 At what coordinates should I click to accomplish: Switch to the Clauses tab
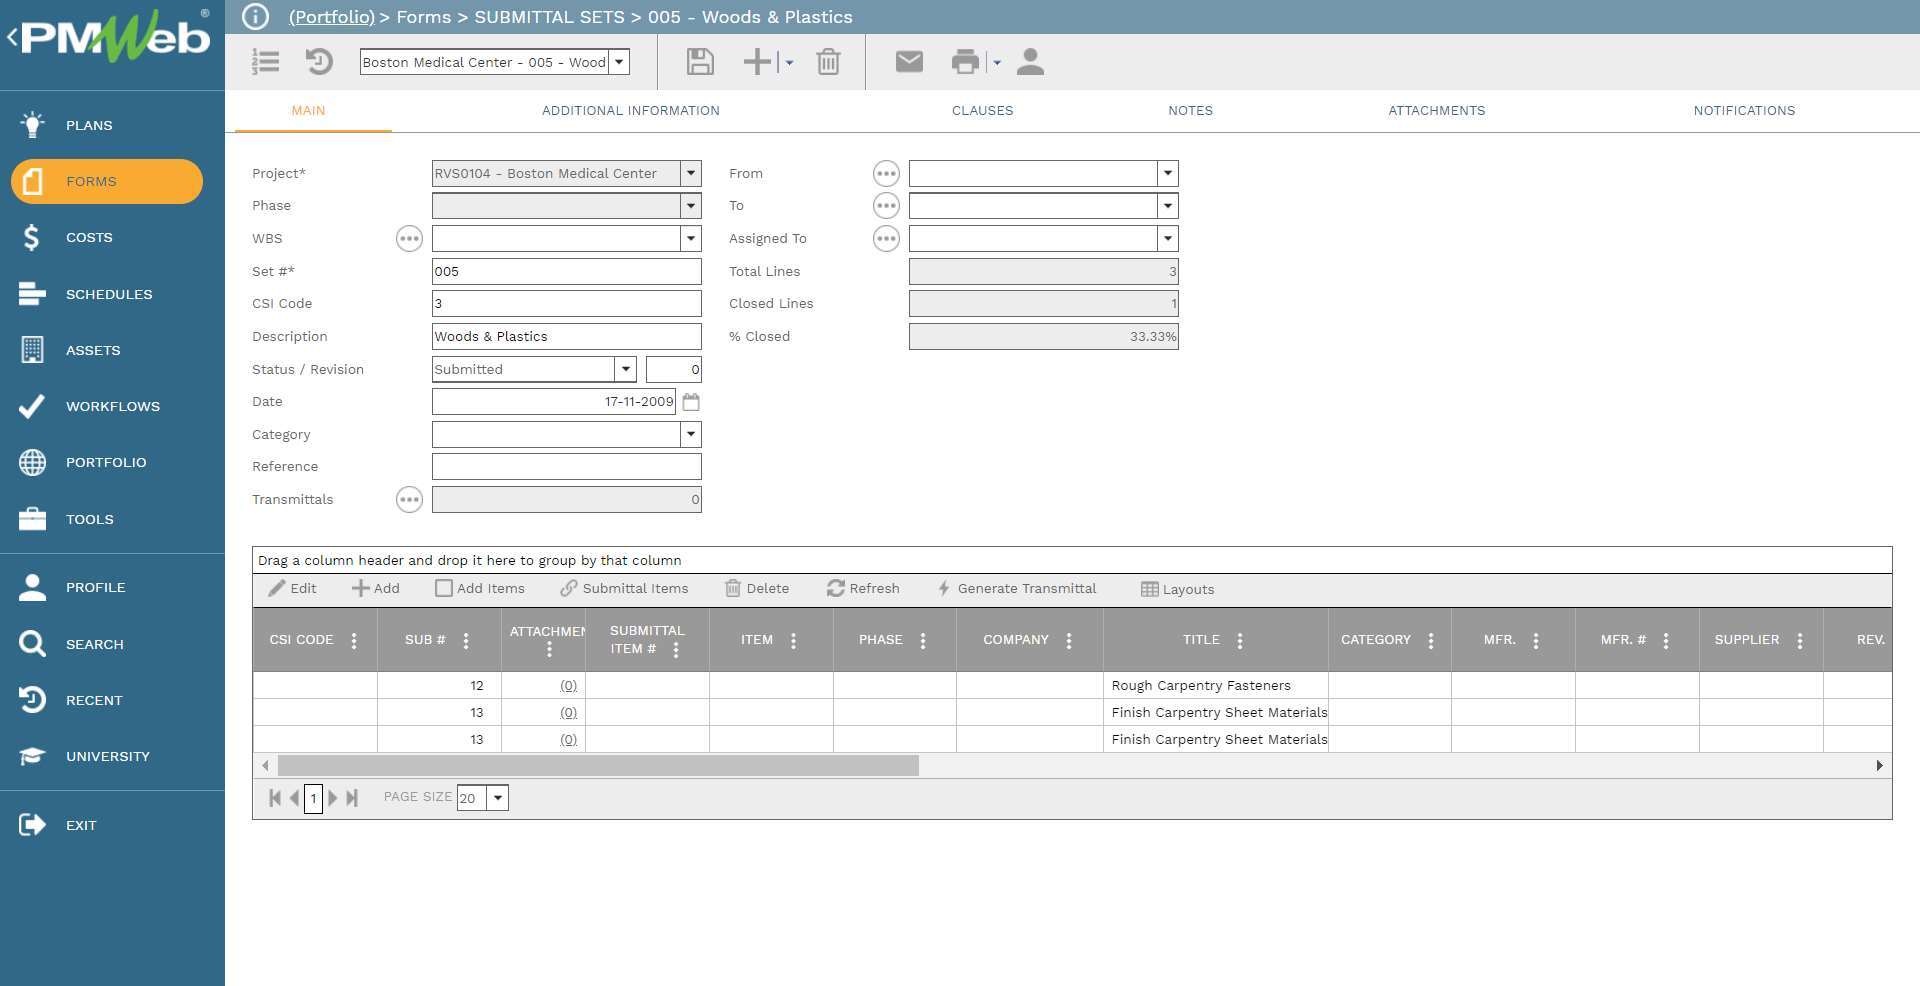coord(982,110)
